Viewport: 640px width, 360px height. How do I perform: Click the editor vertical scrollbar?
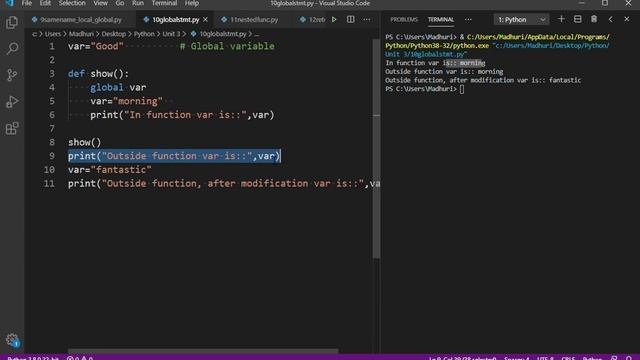376,148
